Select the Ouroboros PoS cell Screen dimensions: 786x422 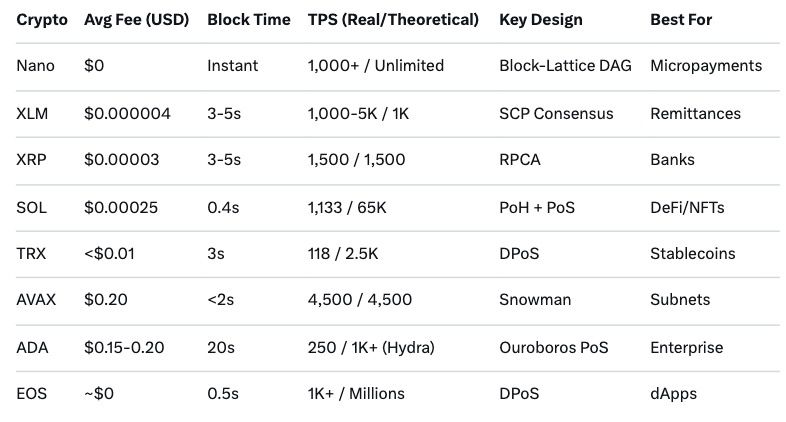click(553, 347)
